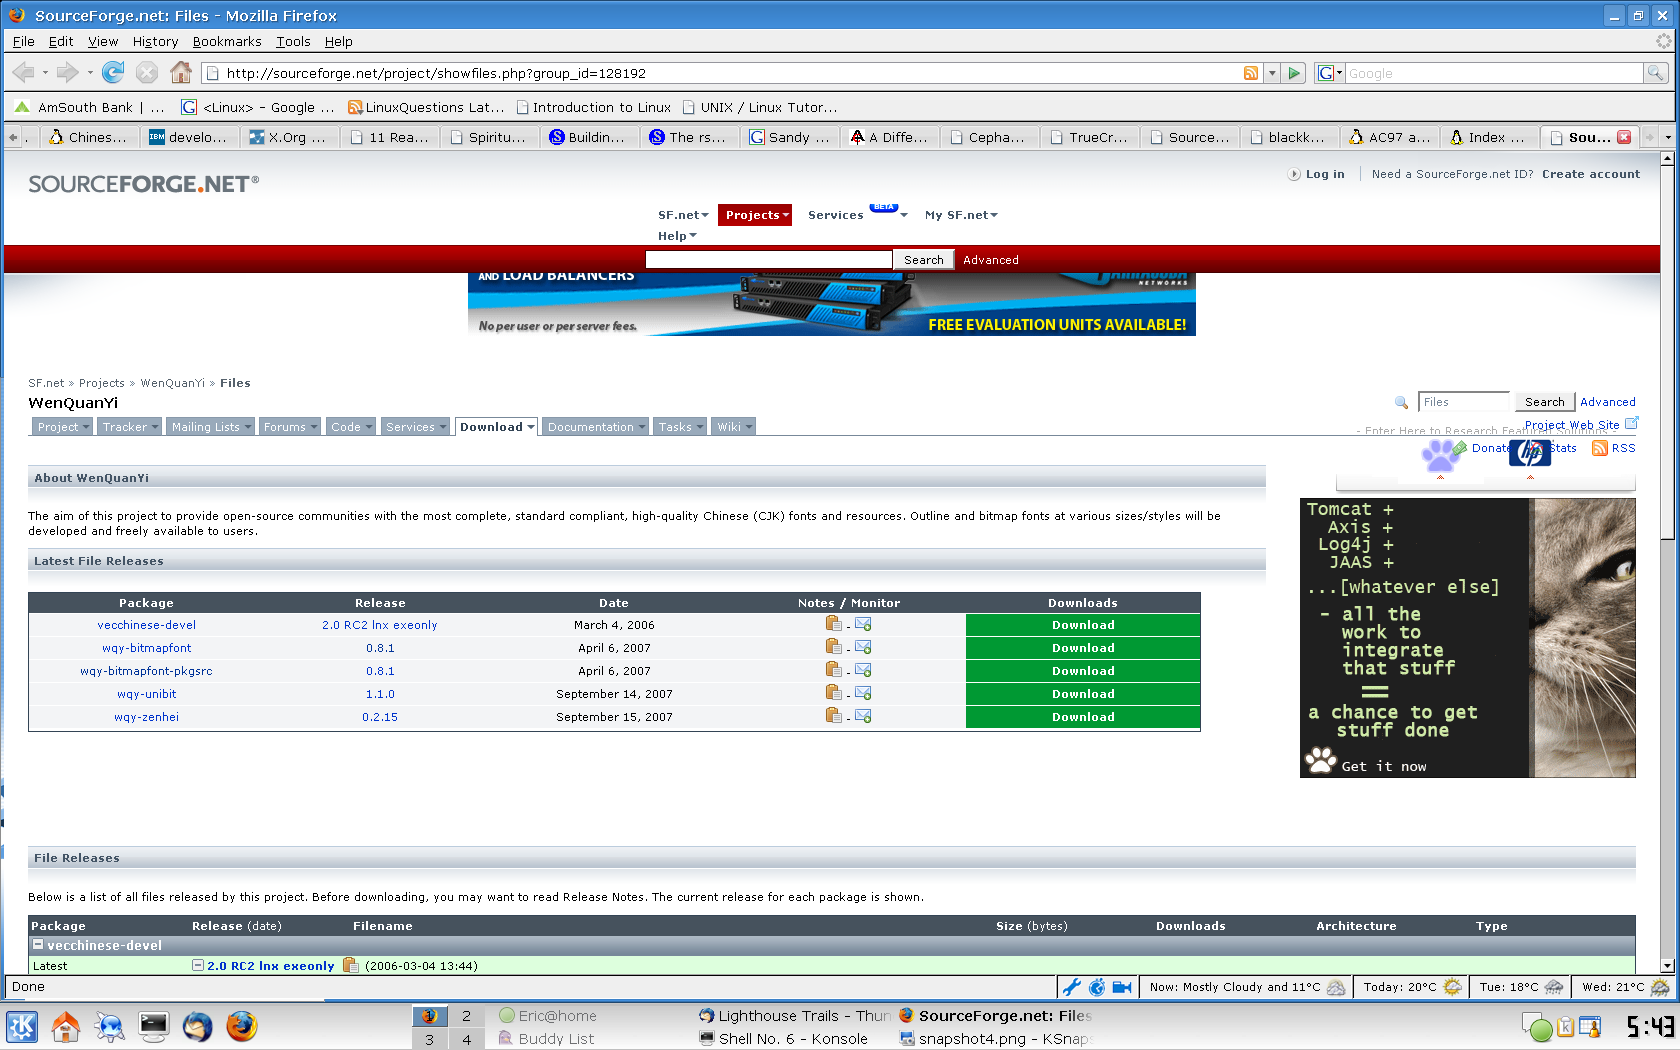Open the URL history dropdown arrow
The width and height of the screenshot is (1680, 1050).
tap(1272, 73)
